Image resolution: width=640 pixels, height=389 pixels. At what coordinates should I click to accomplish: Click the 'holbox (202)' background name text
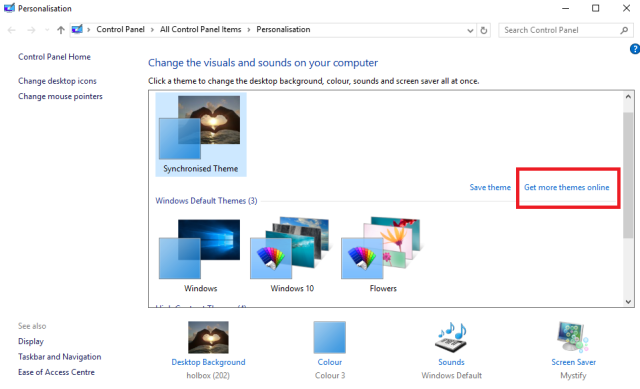pyautogui.click(x=208, y=376)
